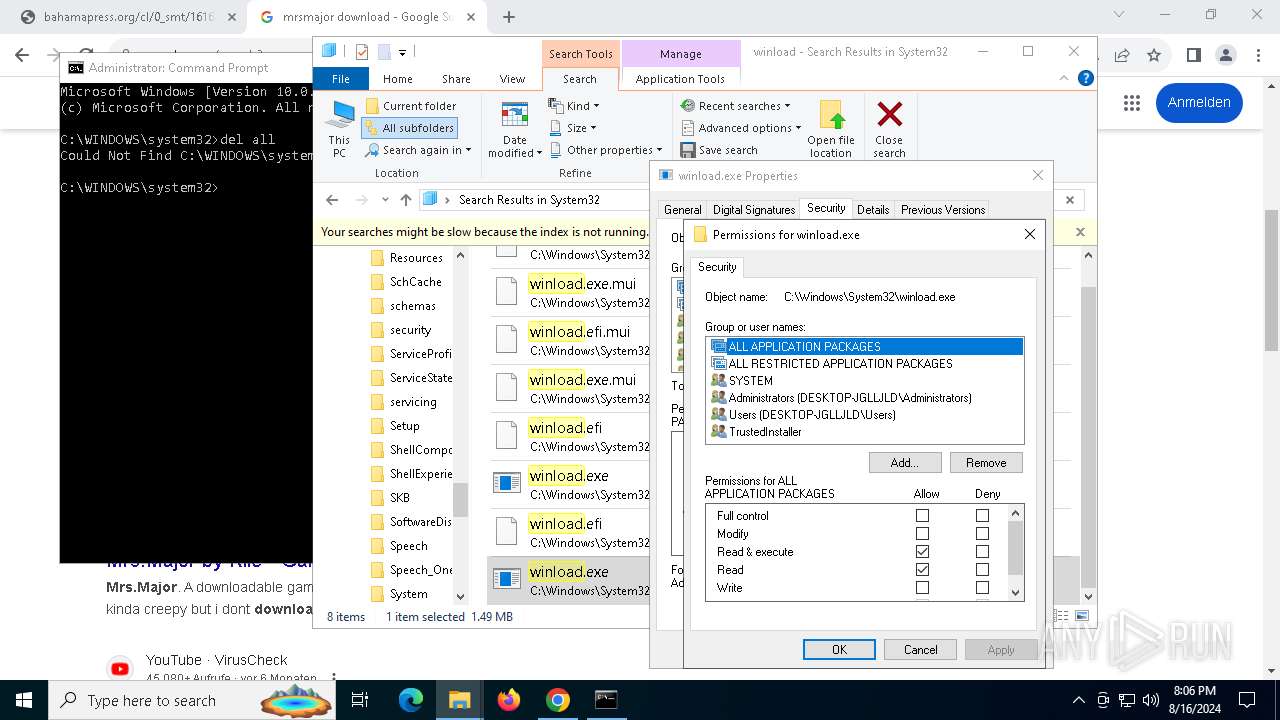Close the Permissions for winload.exe dialog

pyautogui.click(x=1030, y=234)
